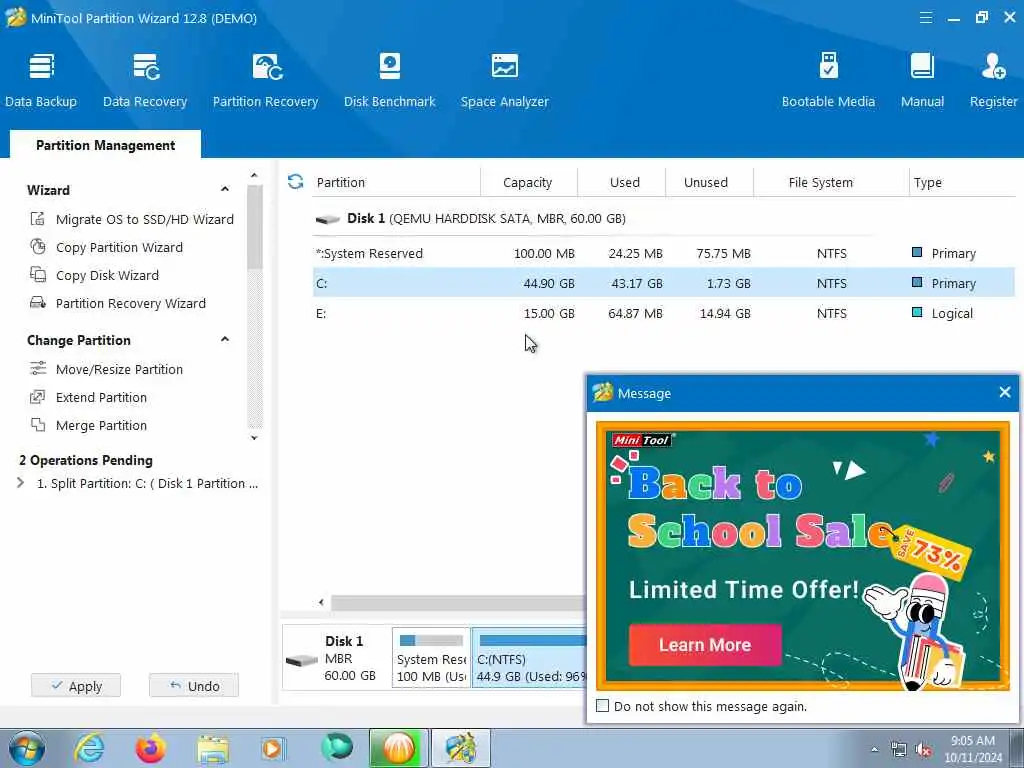
Task: Open the orange striped app in taskbar
Action: [x=398, y=748]
